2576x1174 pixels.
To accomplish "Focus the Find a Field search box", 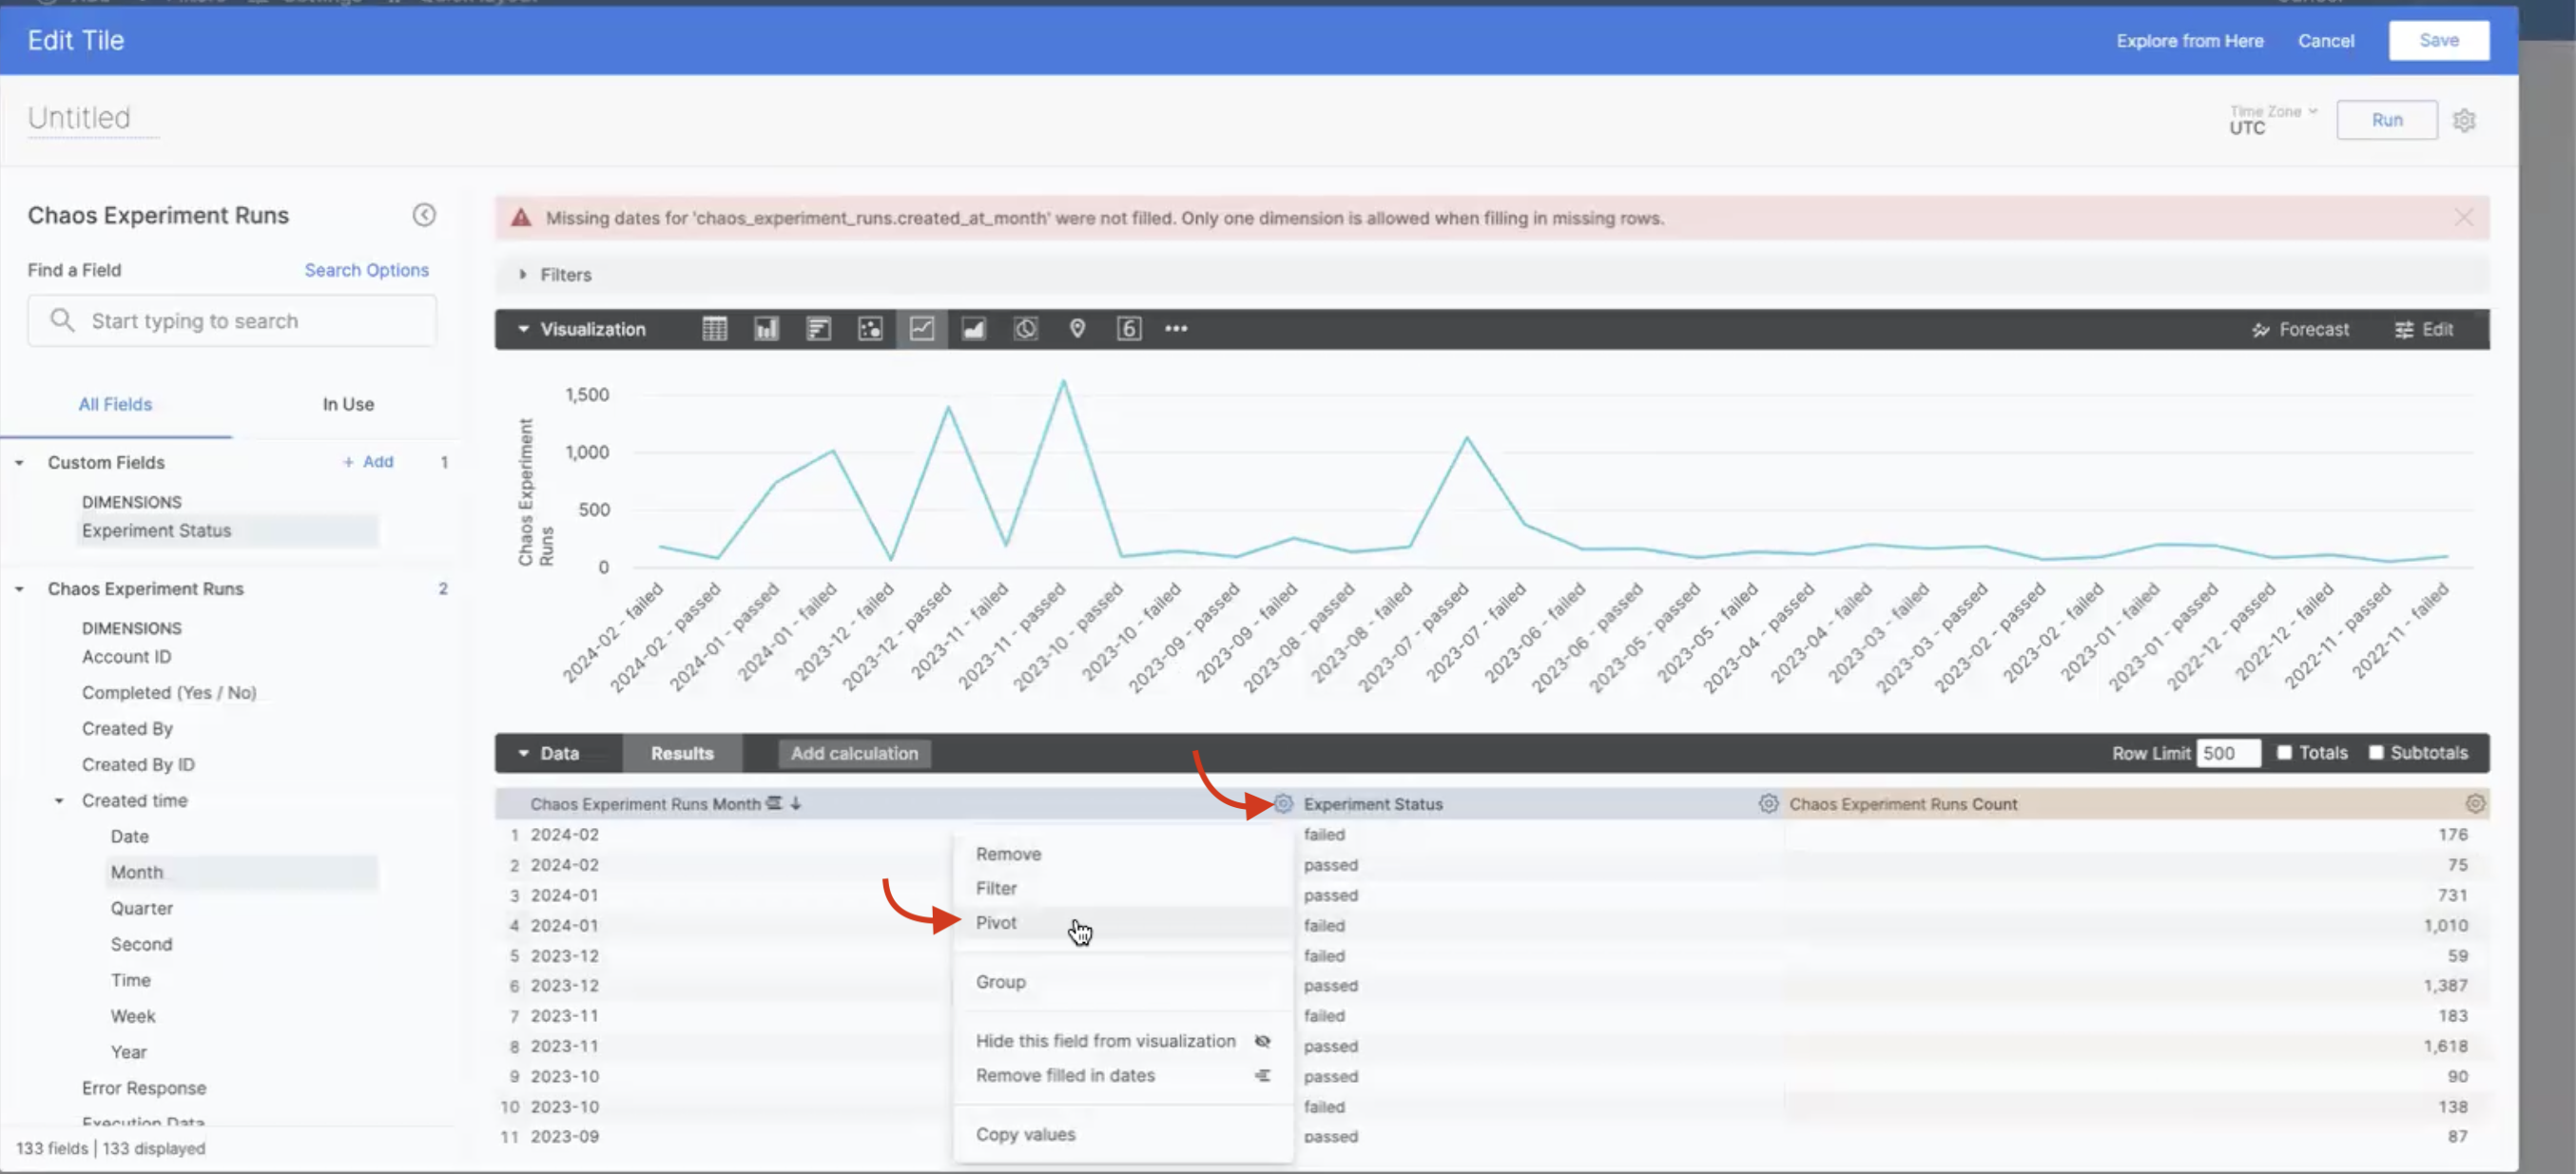I will (232, 320).
